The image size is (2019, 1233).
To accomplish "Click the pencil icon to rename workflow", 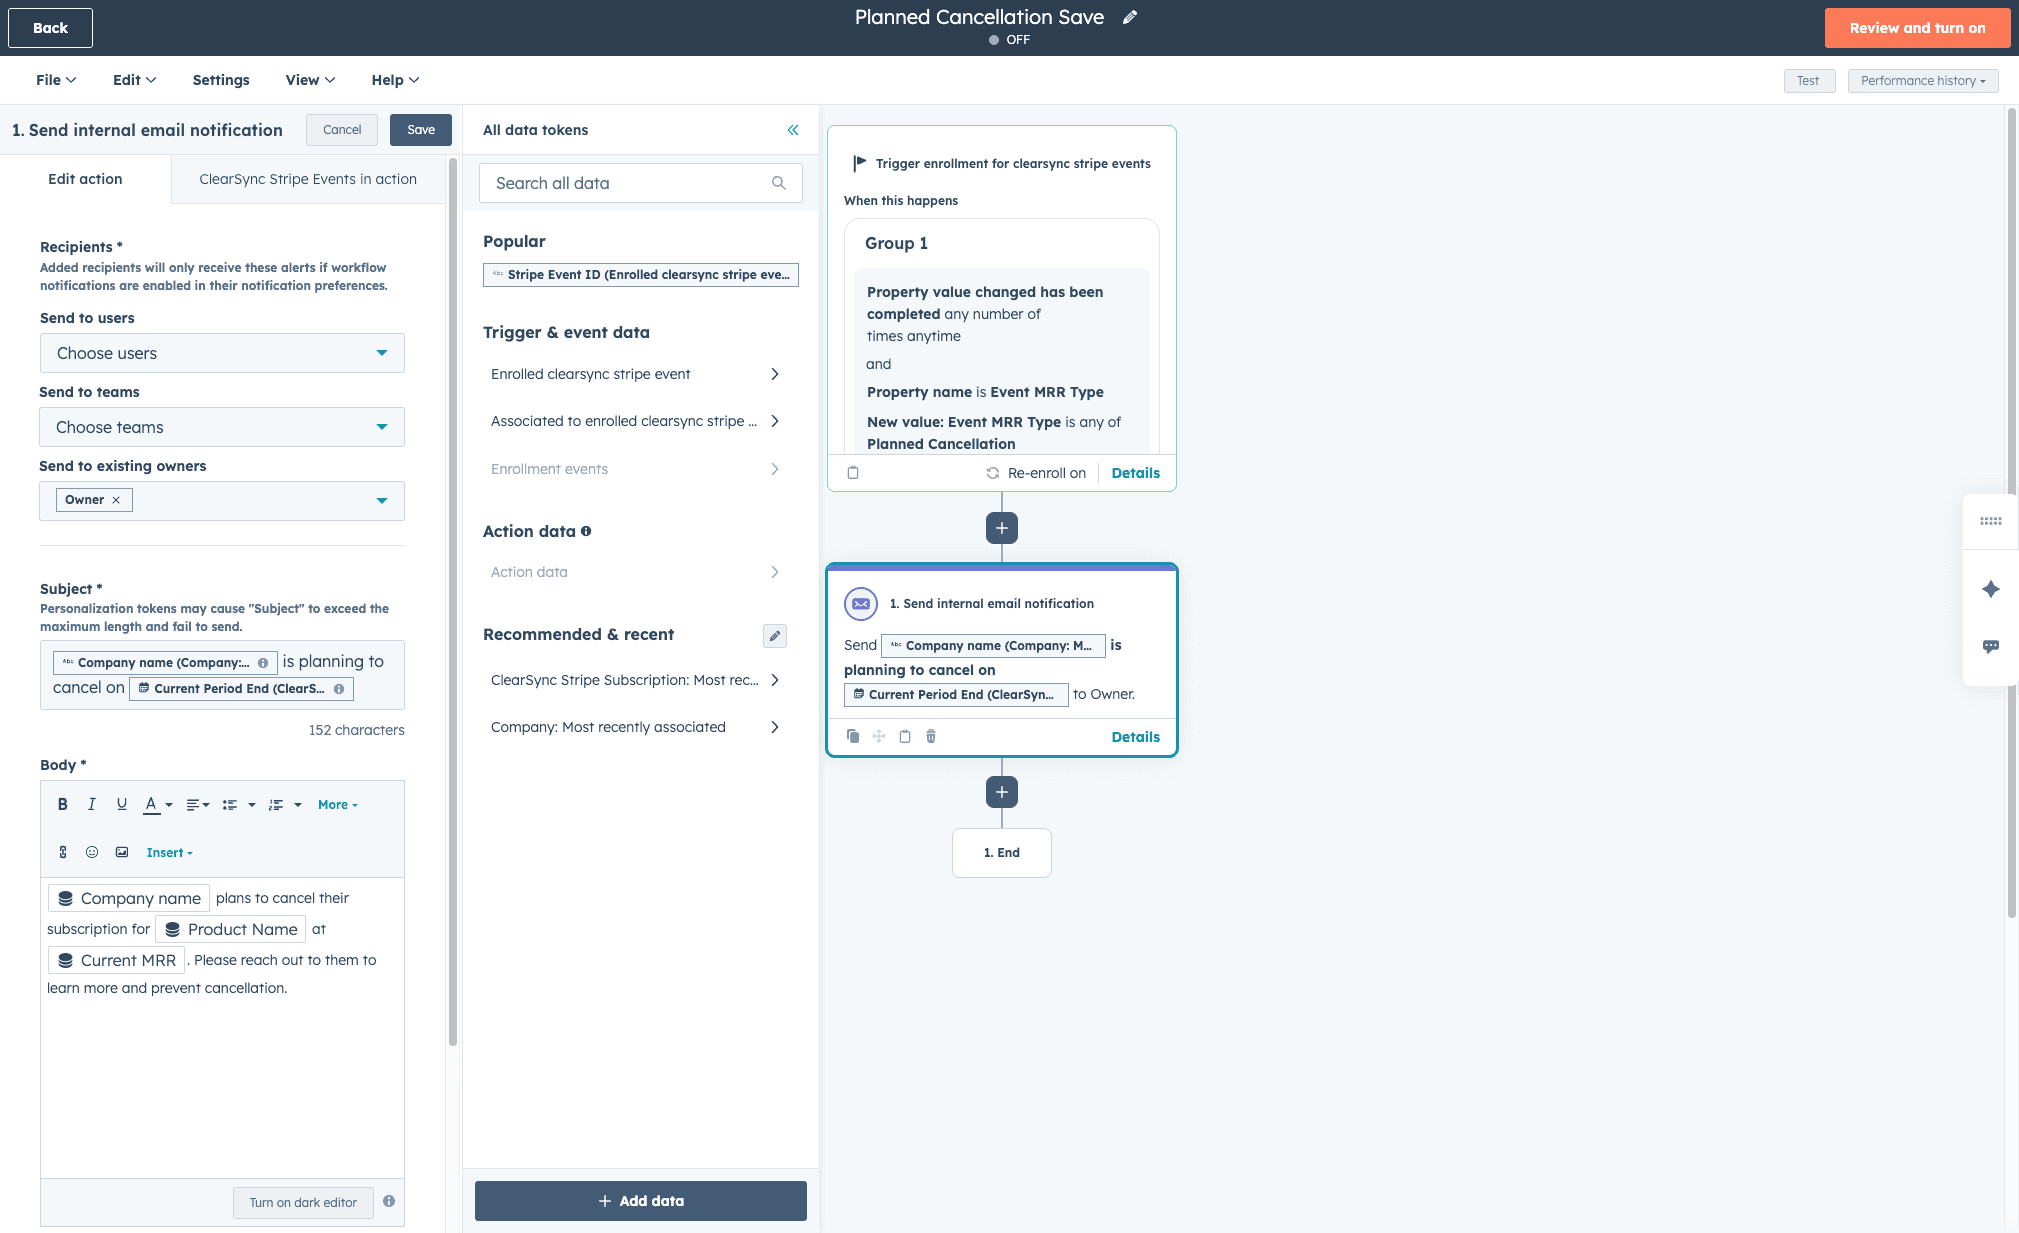I will point(1130,17).
